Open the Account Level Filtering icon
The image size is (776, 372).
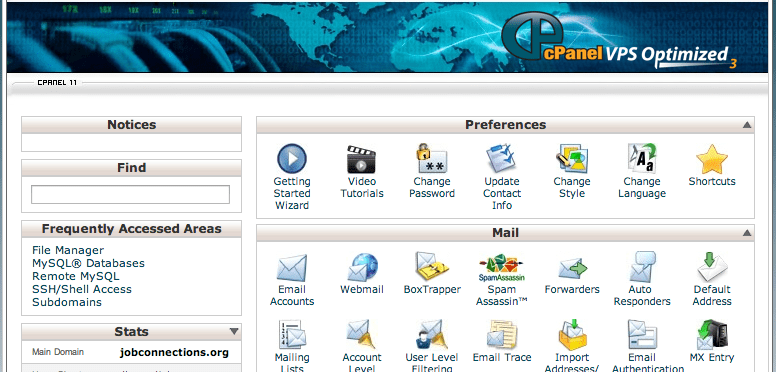(362, 335)
